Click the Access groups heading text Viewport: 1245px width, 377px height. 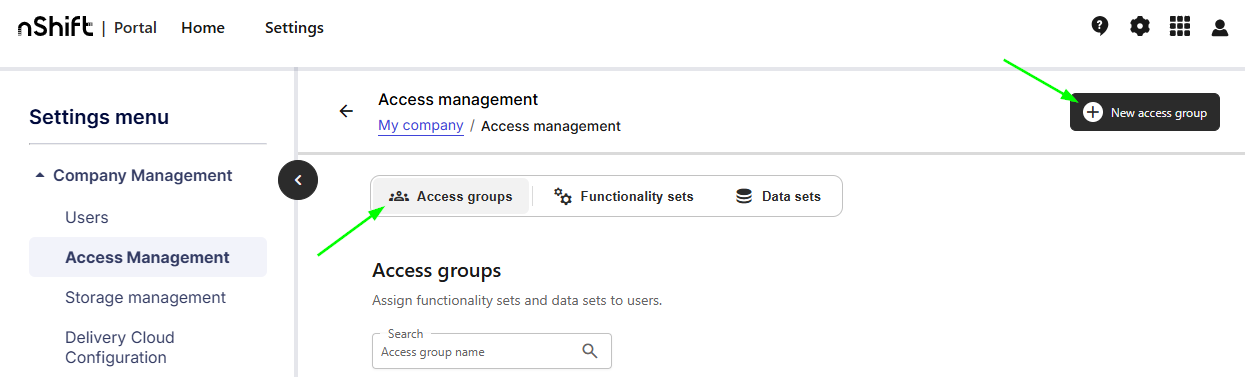click(x=437, y=271)
